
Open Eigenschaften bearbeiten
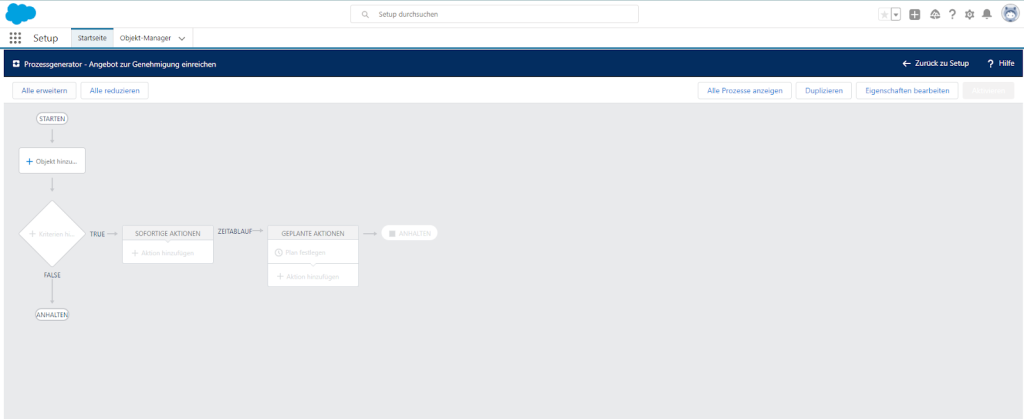(x=907, y=90)
